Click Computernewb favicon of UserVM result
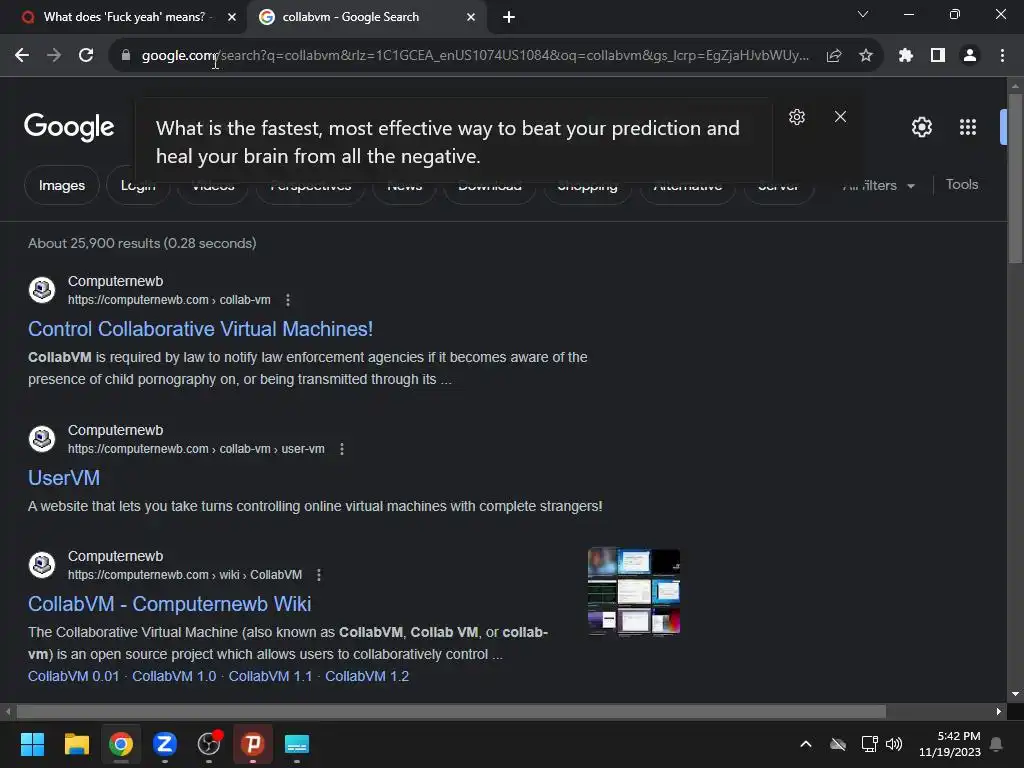 tap(42, 439)
